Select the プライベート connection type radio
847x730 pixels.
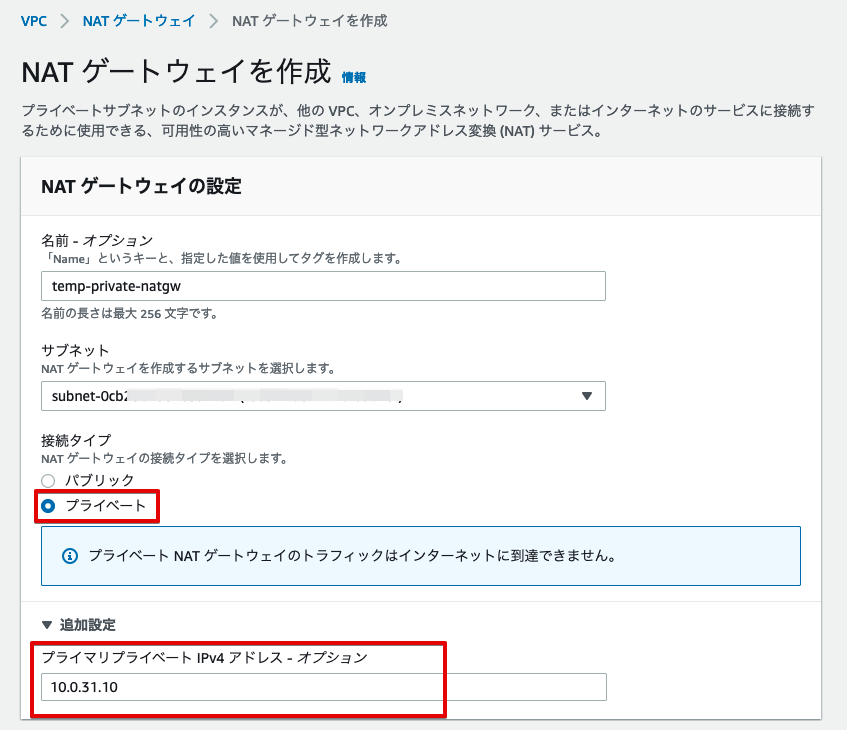click(x=48, y=506)
